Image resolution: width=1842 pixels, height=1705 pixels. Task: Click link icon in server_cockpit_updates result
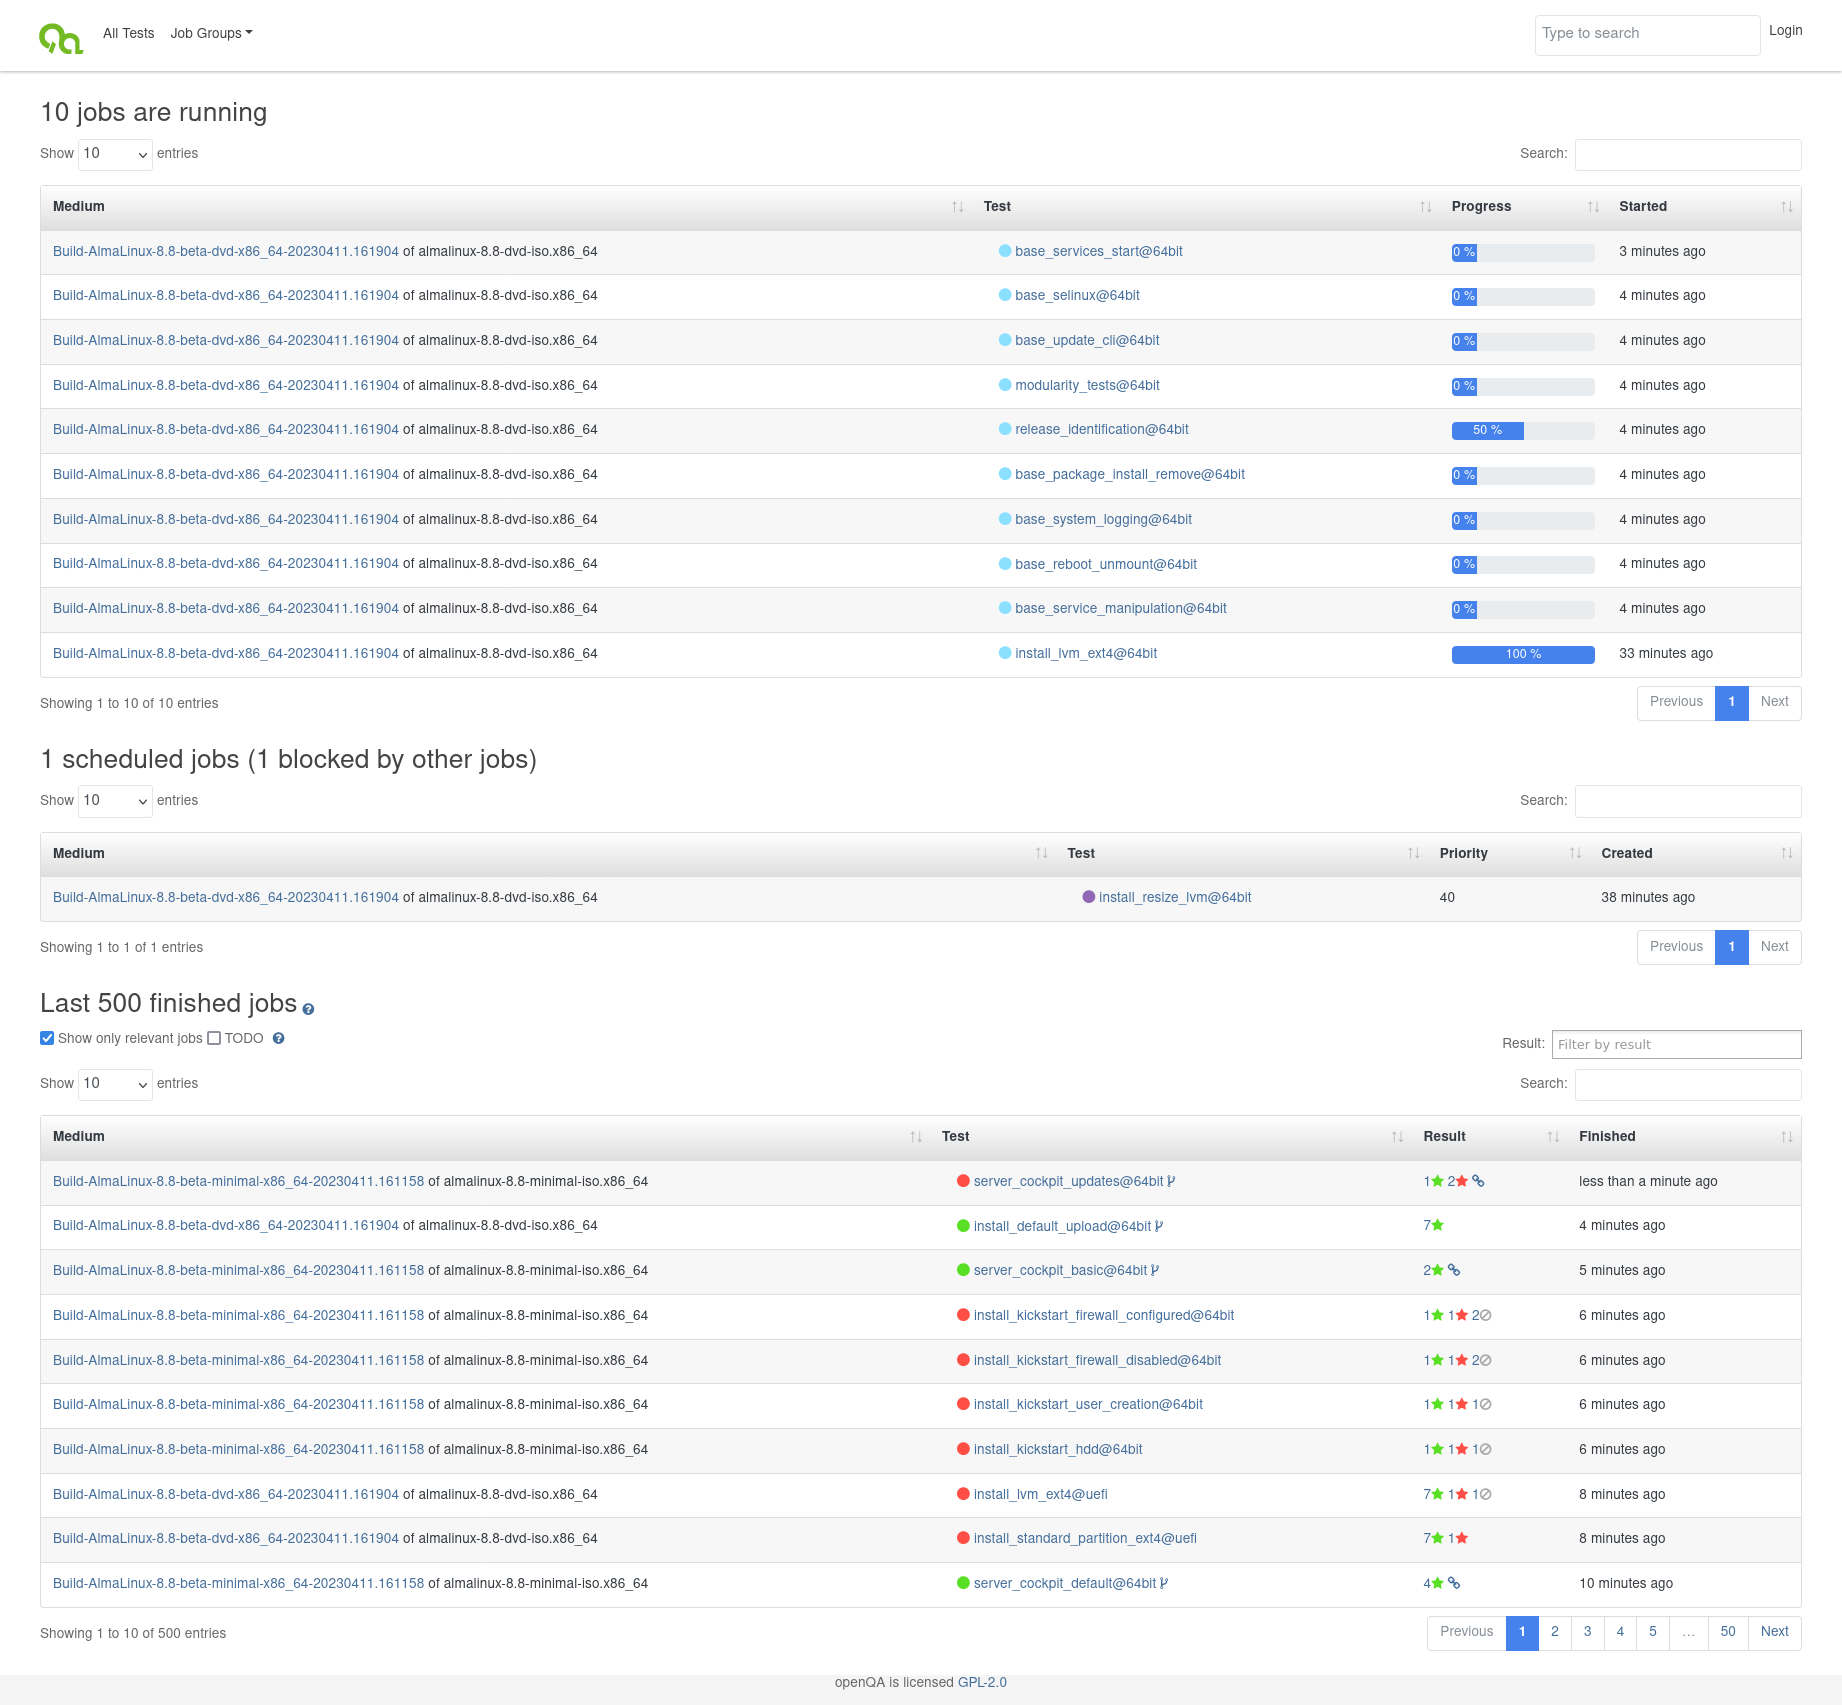(1478, 1181)
